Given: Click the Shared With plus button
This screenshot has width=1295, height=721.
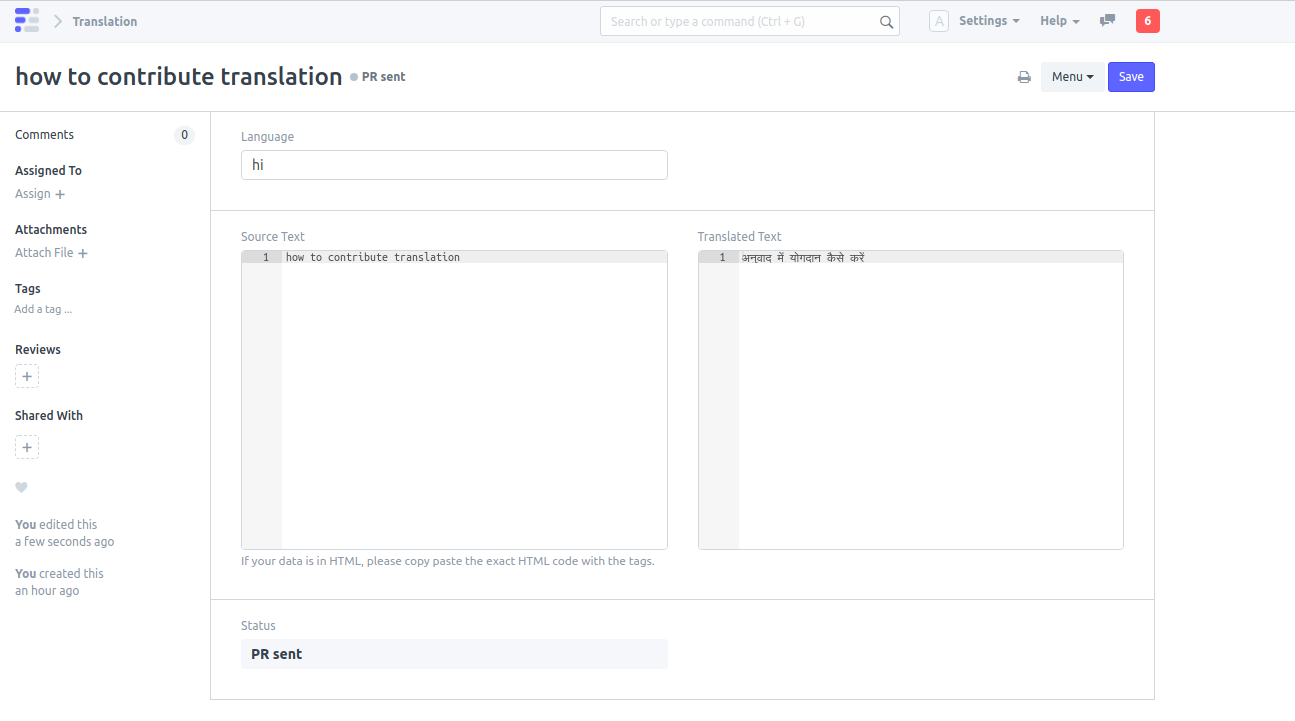Looking at the screenshot, I should 27,447.
